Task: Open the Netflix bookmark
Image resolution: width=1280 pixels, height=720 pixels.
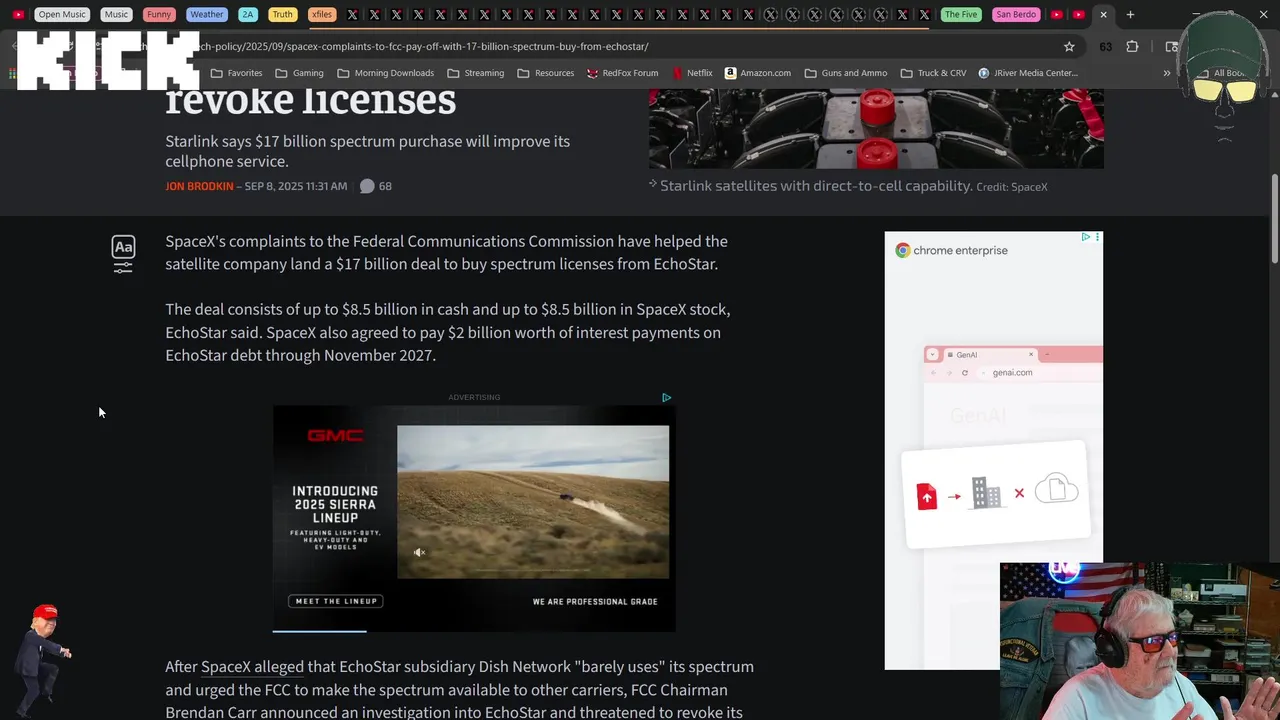Action: point(692,73)
